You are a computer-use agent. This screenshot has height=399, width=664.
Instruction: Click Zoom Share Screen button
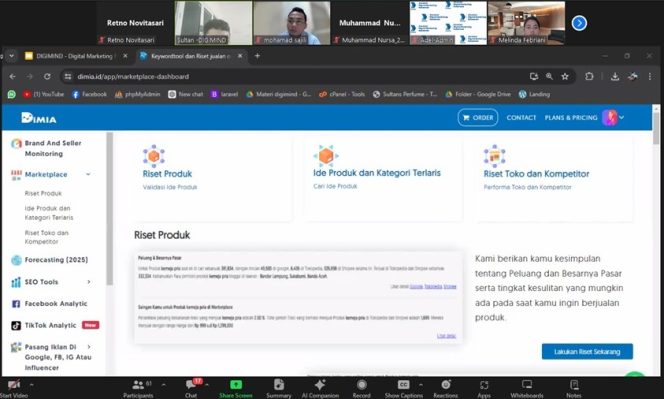[236, 389]
